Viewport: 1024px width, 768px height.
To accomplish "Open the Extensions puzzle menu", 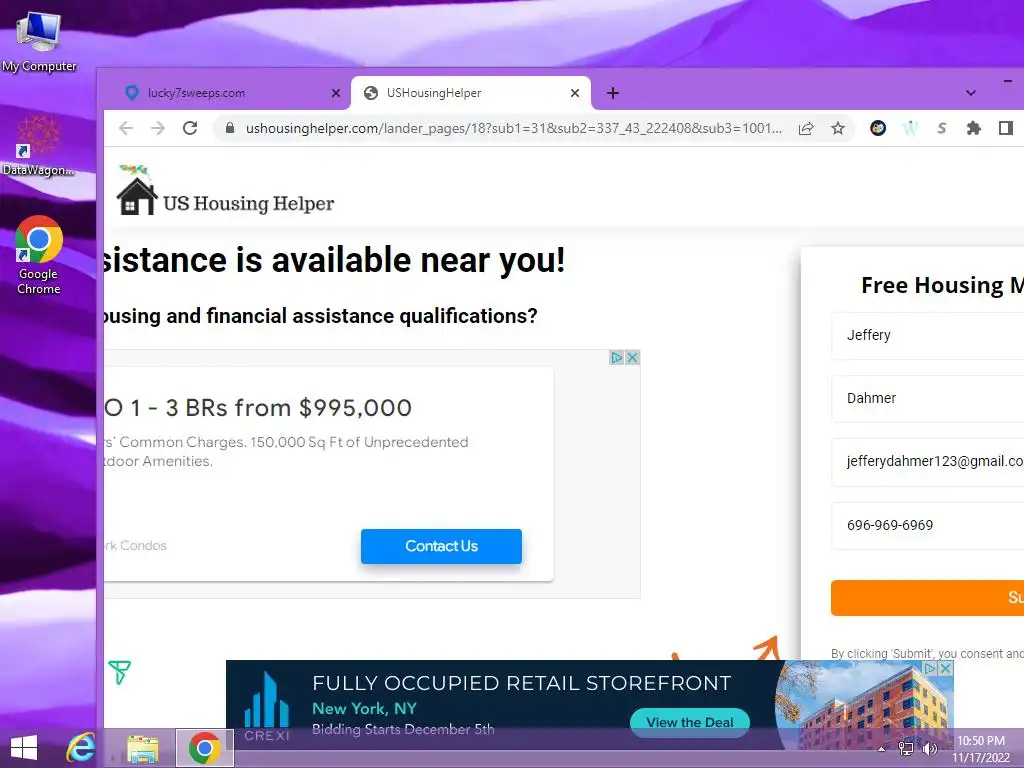I will click(974, 128).
